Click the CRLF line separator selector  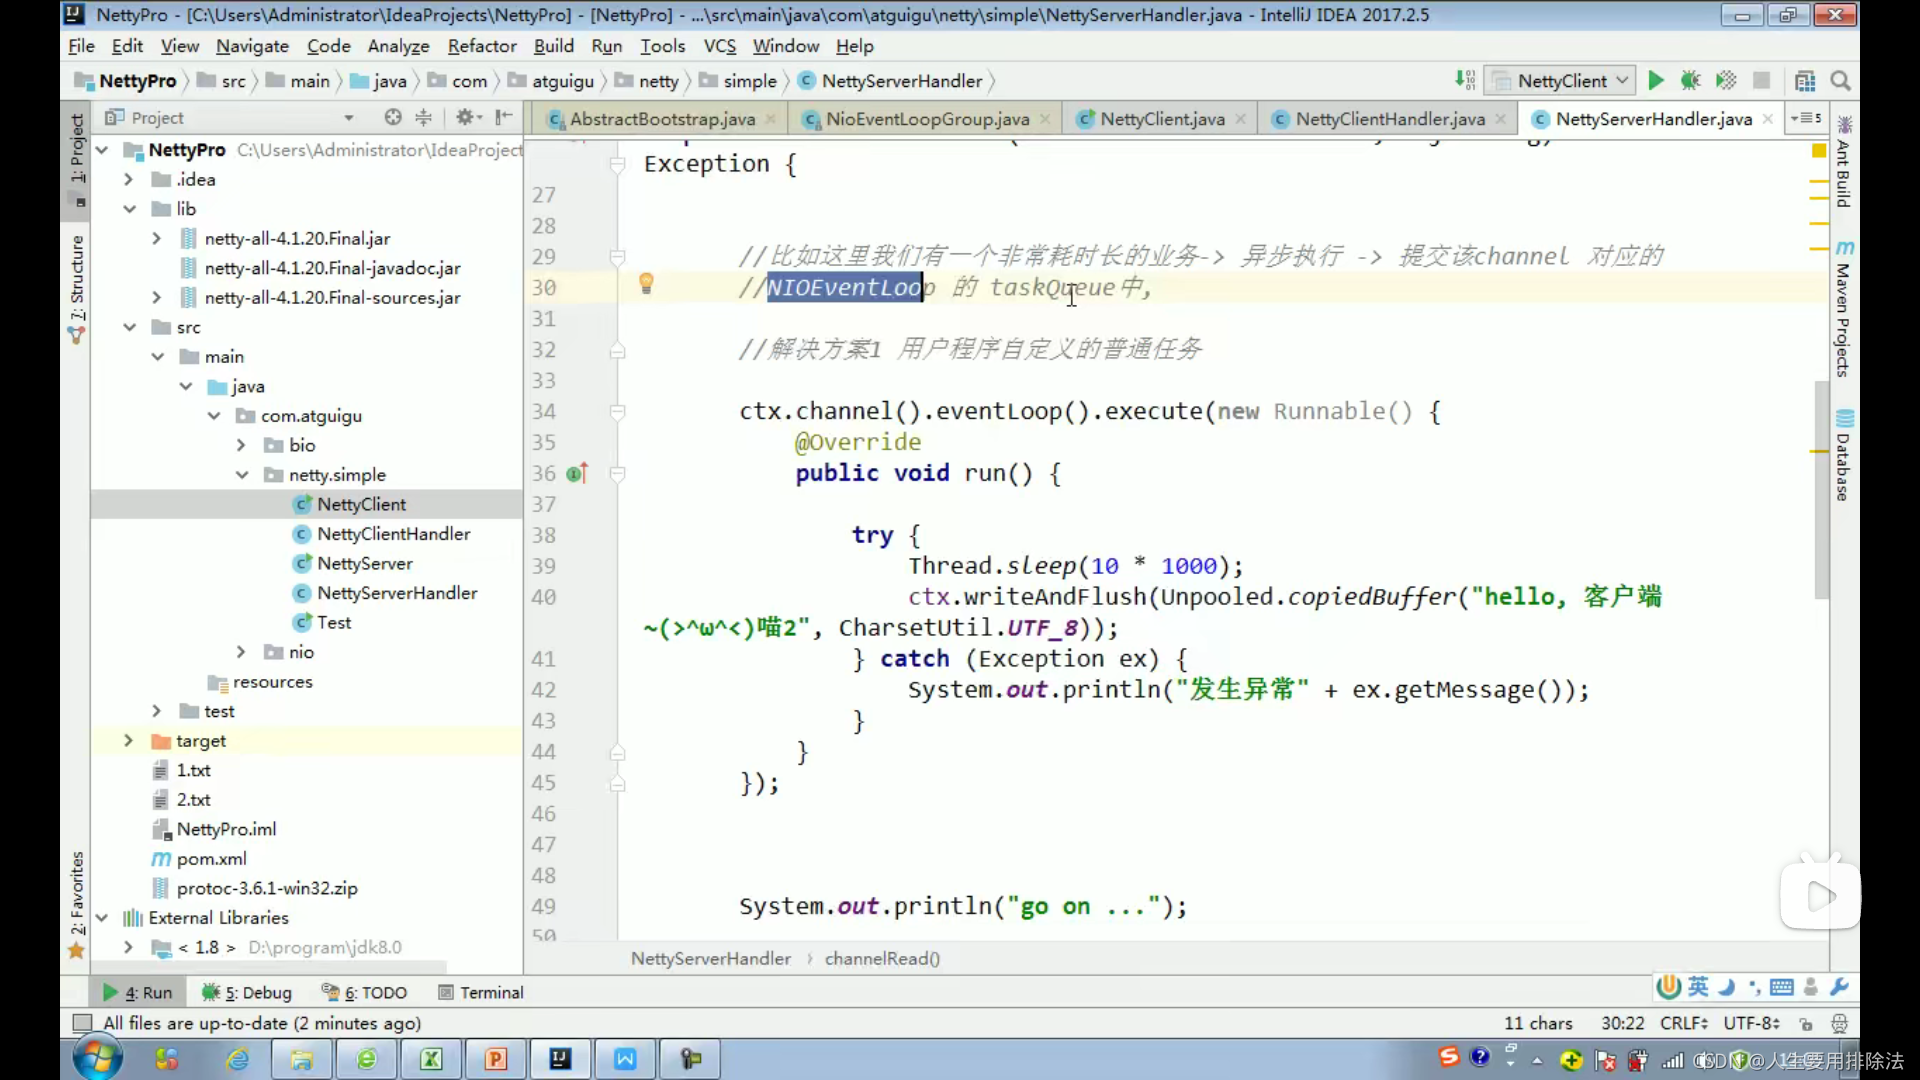pos(1684,1023)
